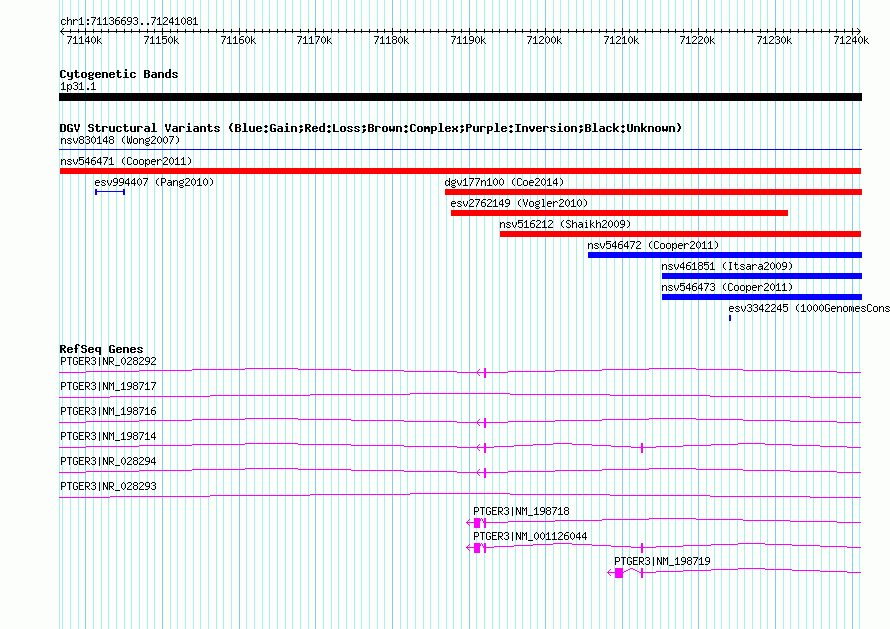This screenshot has height=629, width=890.
Task: Click the RefSeq Genes track title
Action: [x=102, y=349]
